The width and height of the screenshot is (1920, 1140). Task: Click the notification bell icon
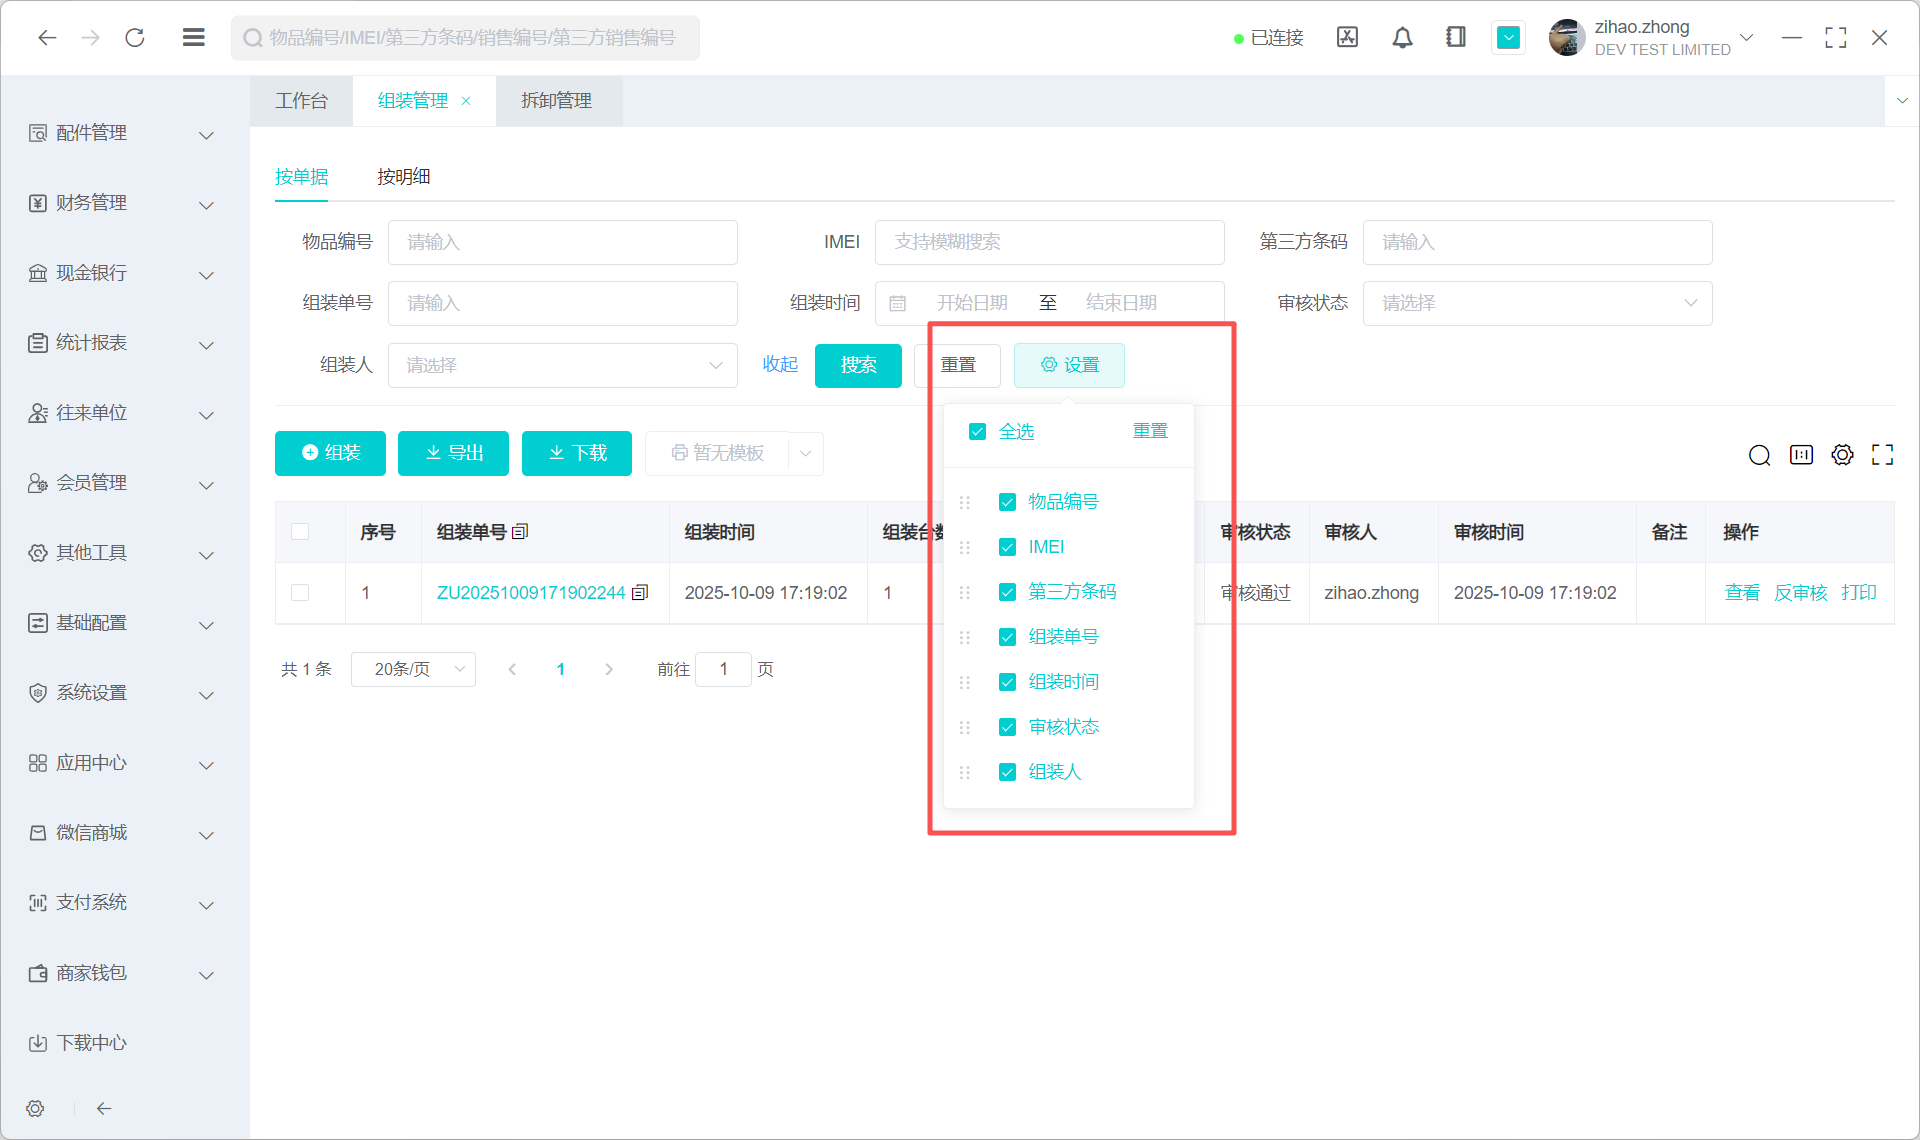click(1402, 38)
